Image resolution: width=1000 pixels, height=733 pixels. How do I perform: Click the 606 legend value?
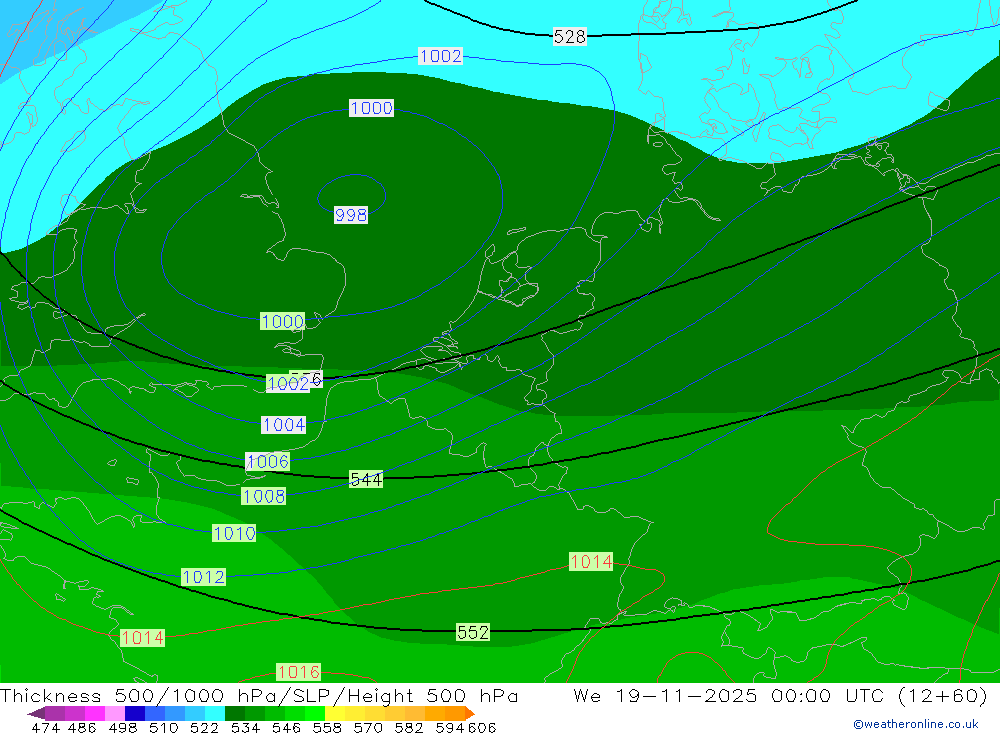point(482,727)
